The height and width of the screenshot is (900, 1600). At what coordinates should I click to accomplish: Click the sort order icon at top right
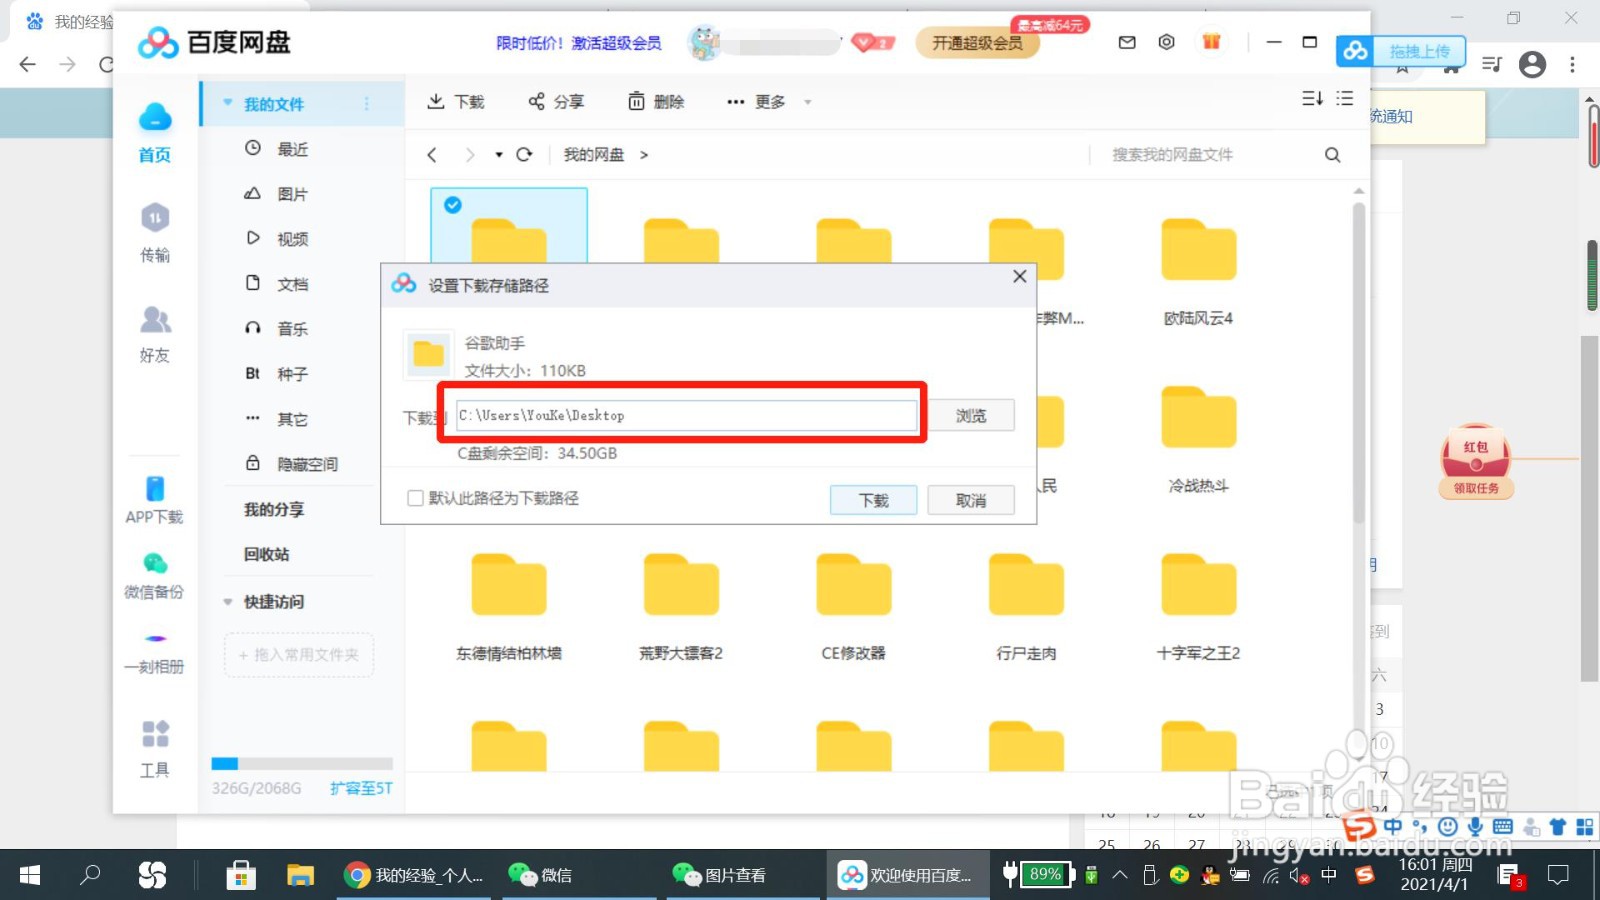pos(1312,99)
